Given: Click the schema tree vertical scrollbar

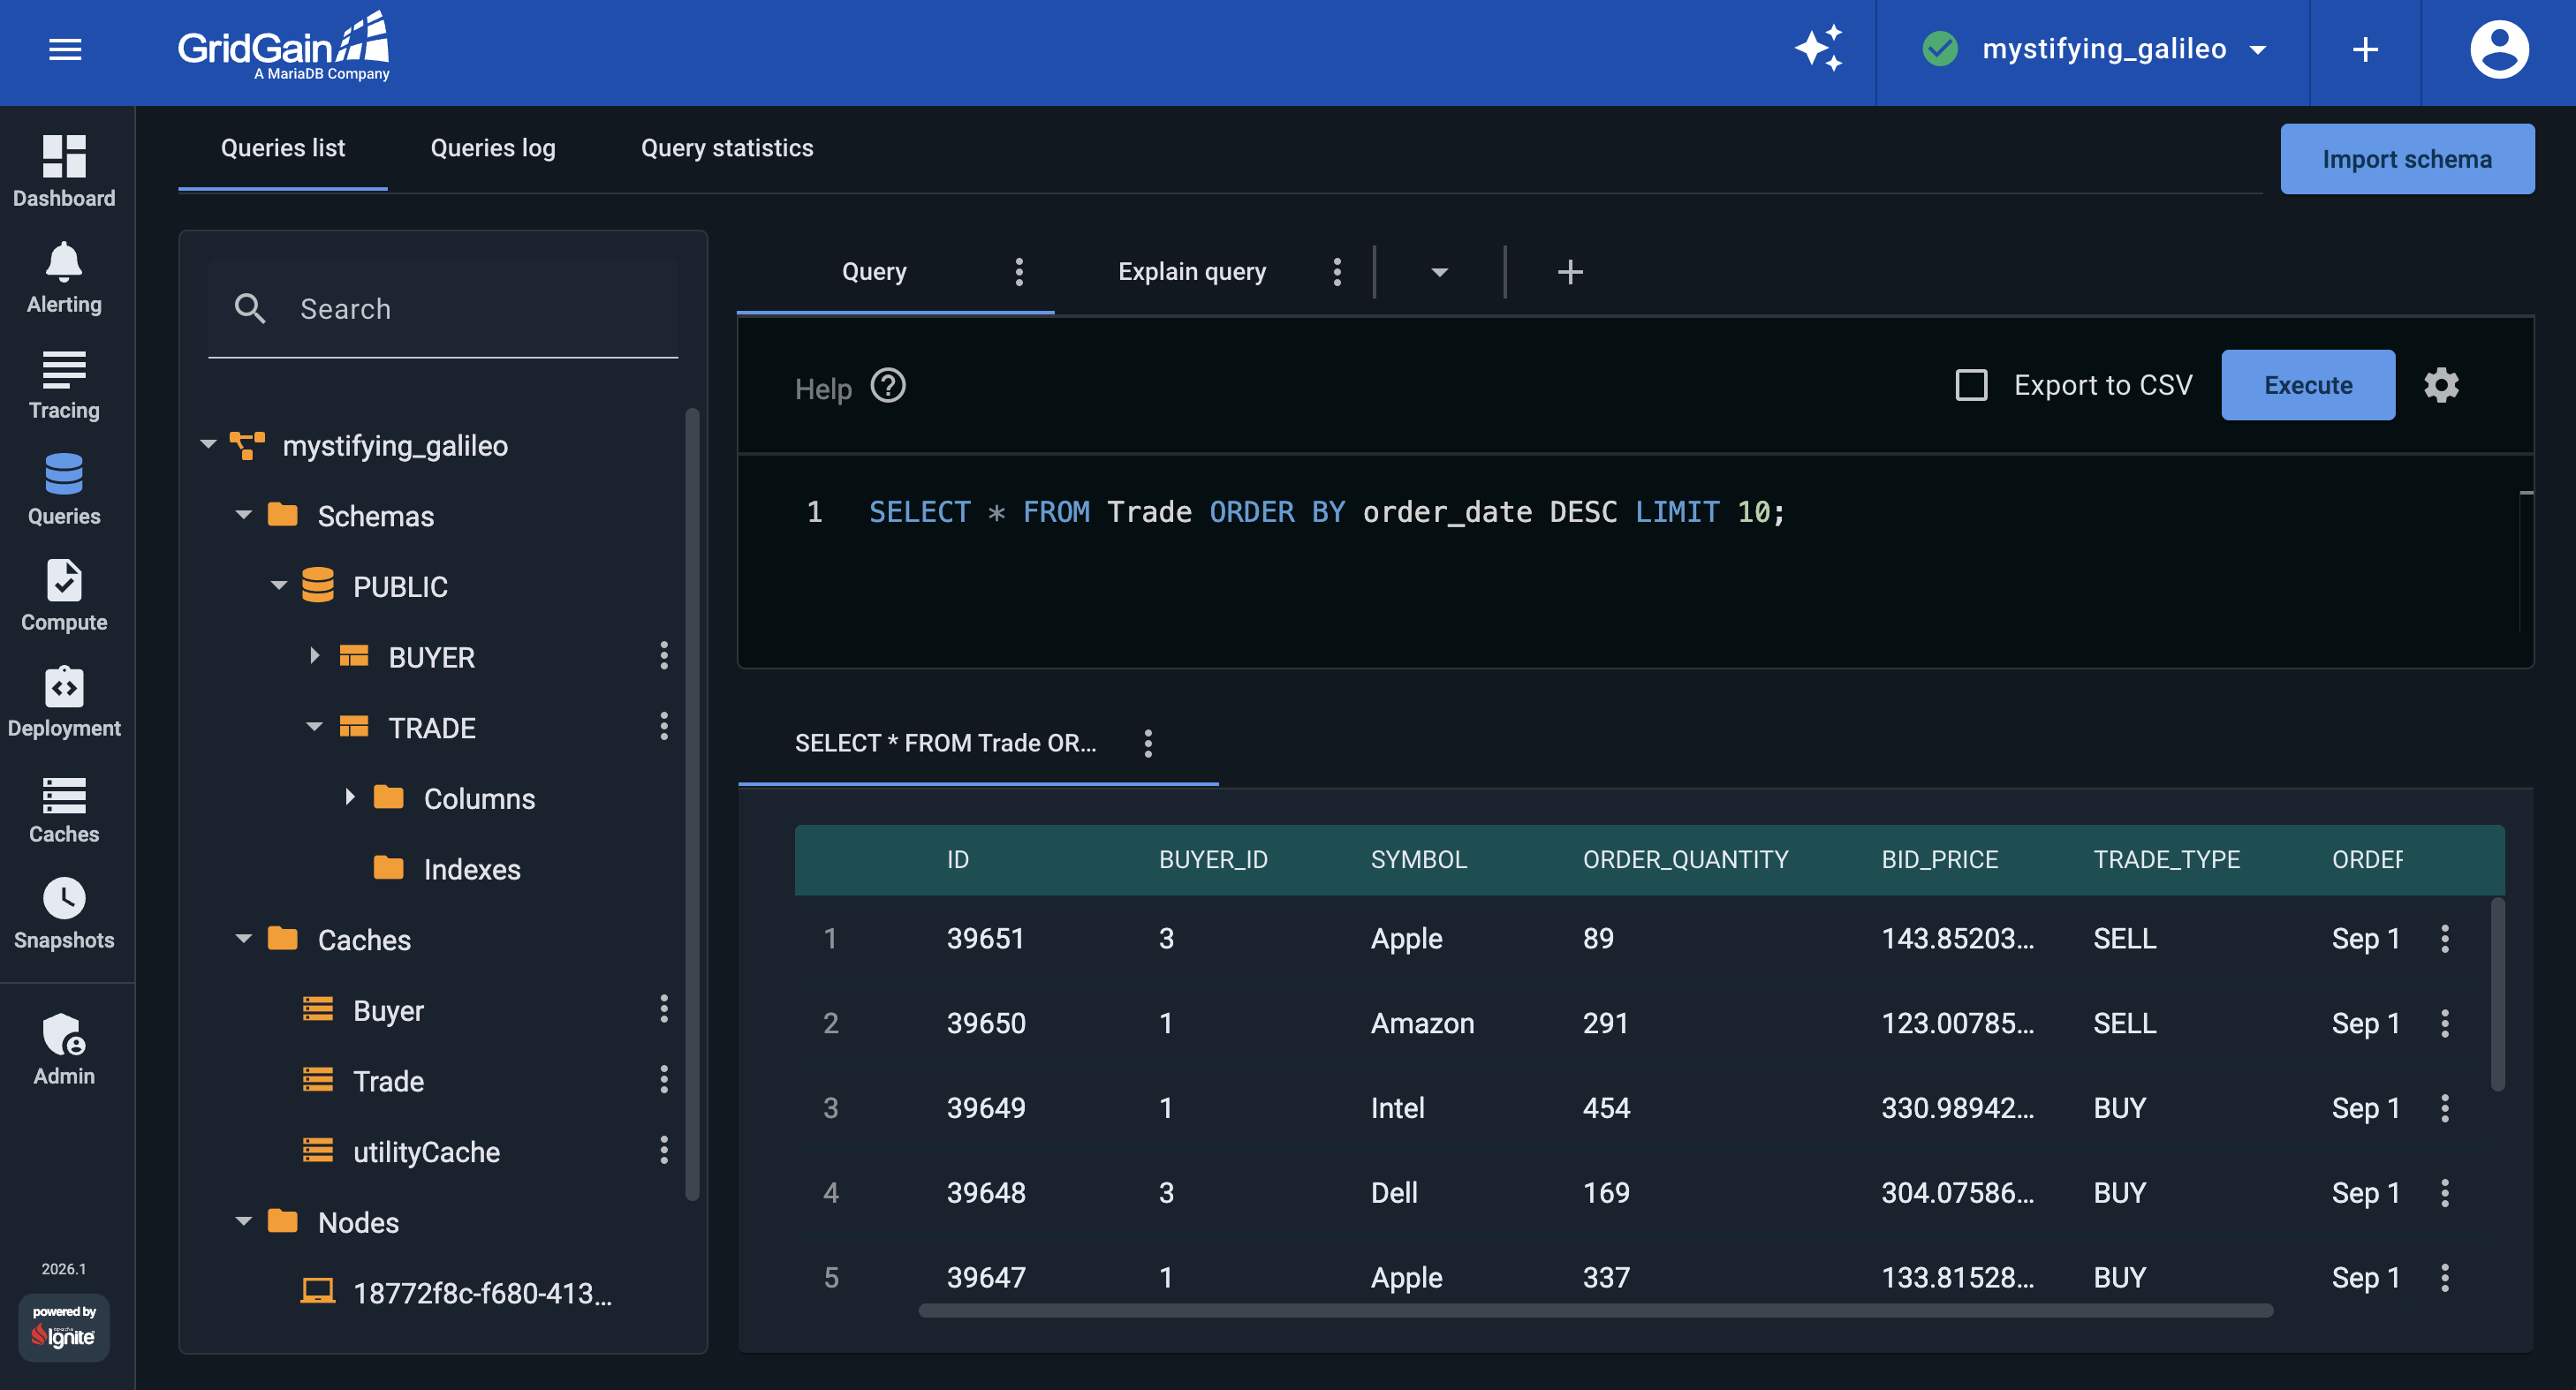Looking at the screenshot, I should coord(691,805).
